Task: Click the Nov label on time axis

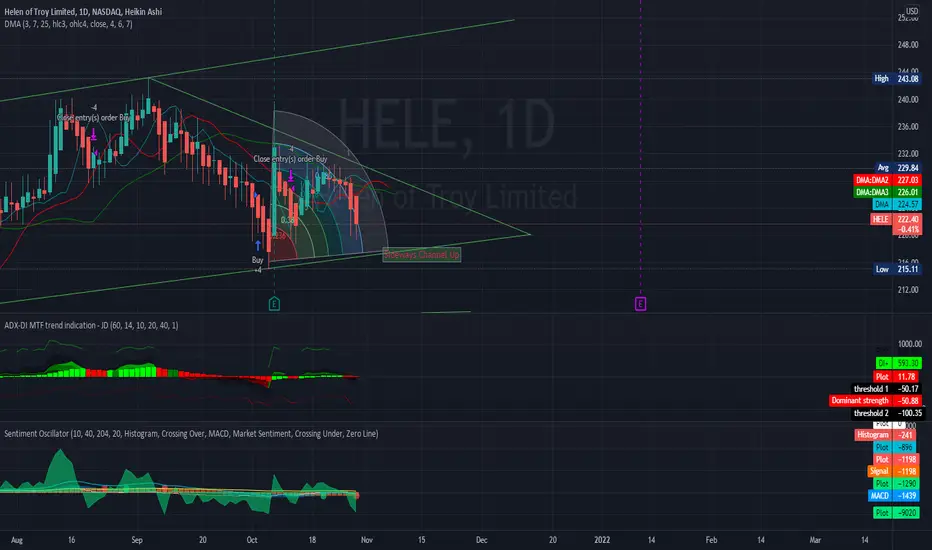Action: (367, 540)
